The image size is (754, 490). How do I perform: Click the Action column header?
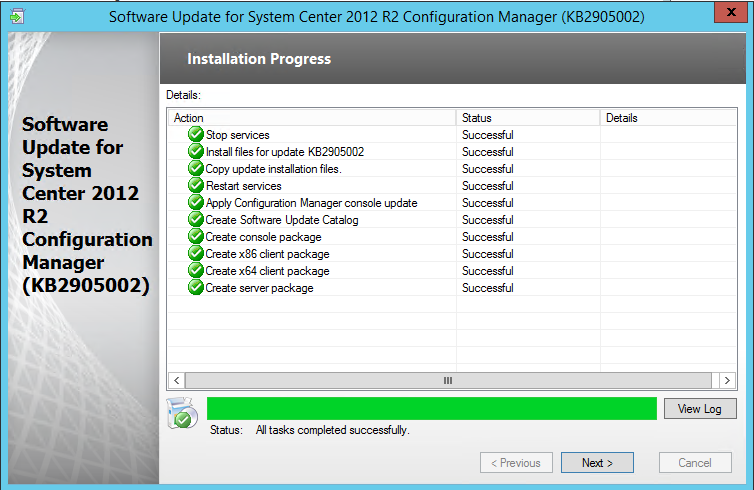click(x=312, y=118)
